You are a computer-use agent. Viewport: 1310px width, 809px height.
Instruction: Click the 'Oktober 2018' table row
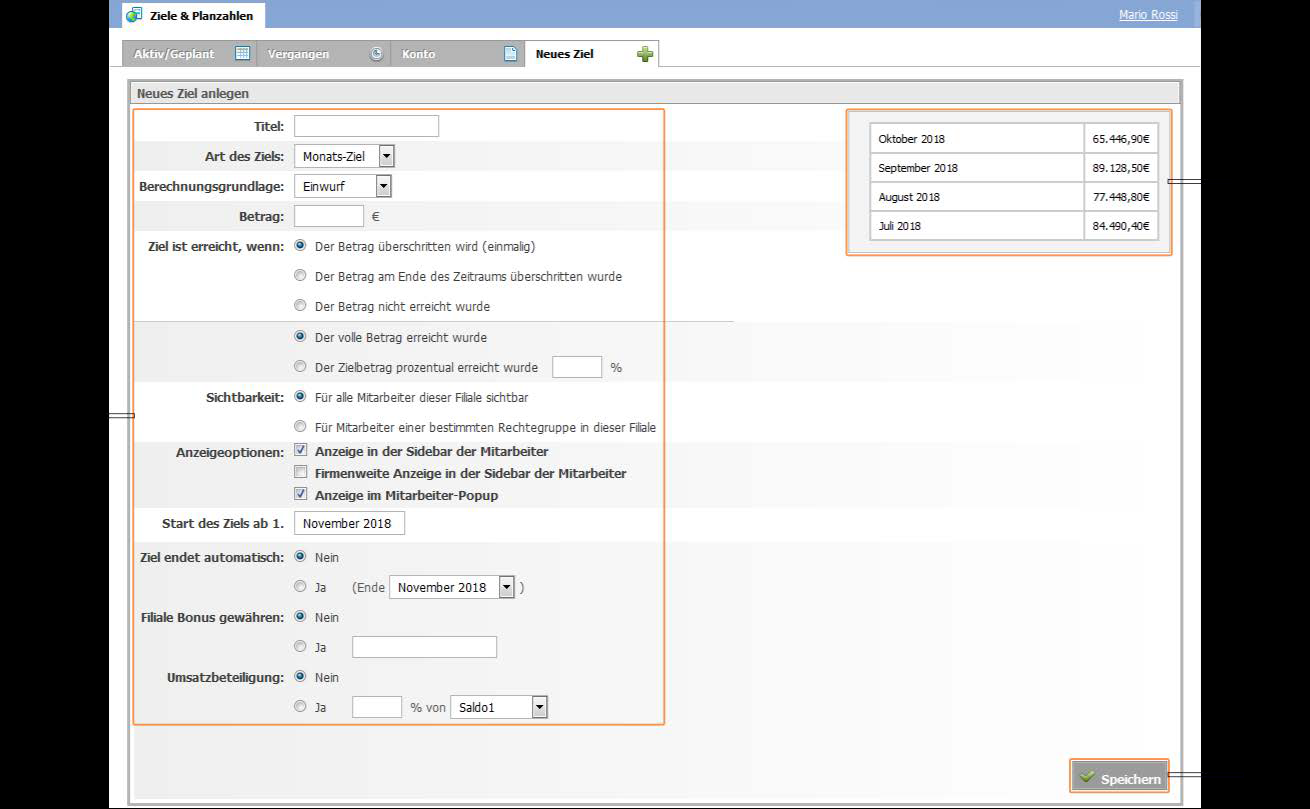click(1014, 138)
